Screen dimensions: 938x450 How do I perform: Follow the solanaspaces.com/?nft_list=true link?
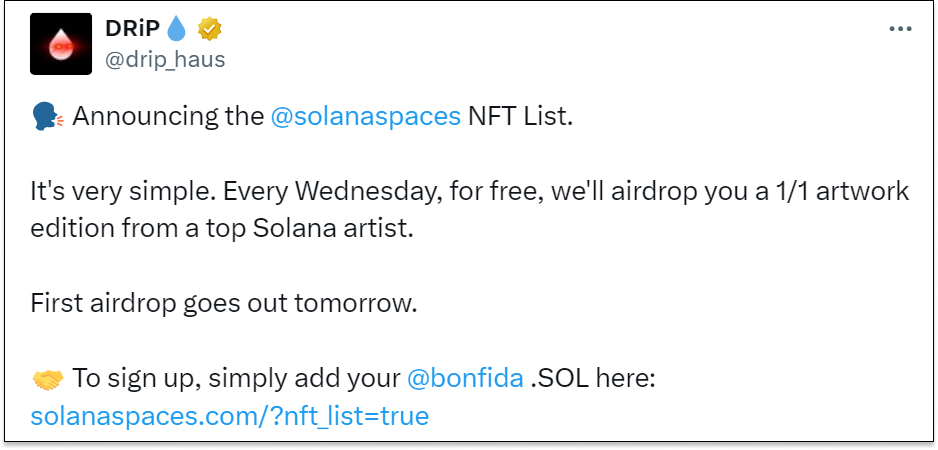(x=230, y=415)
